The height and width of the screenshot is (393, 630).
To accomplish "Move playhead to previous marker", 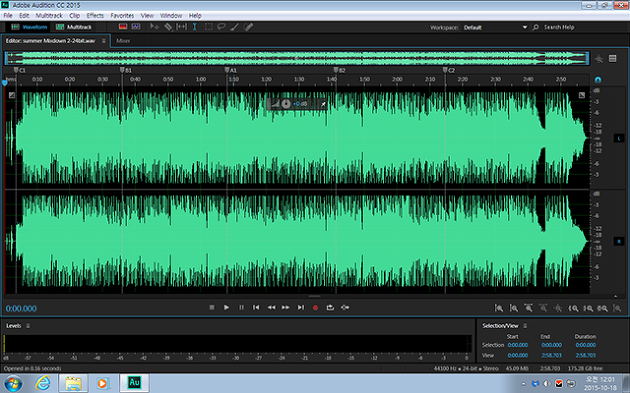I will pyautogui.click(x=256, y=307).
